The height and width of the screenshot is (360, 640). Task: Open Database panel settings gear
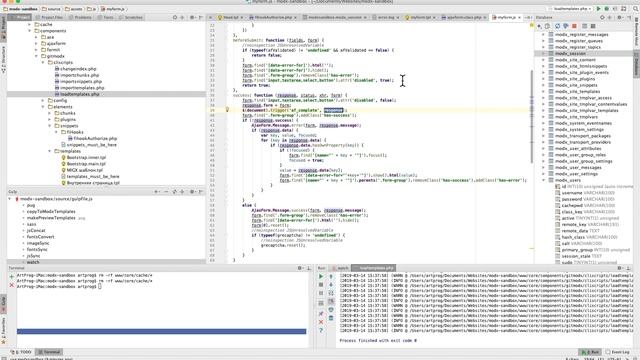coord(619,18)
